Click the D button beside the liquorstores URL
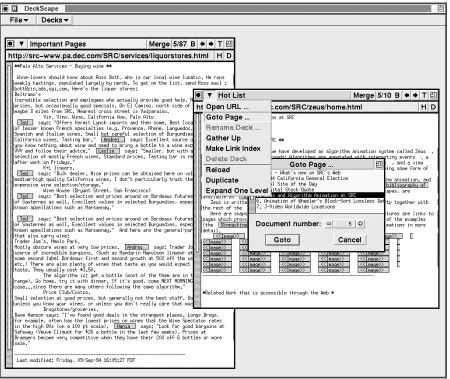Viewport: 450px width, 379px height. tap(229, 56)
